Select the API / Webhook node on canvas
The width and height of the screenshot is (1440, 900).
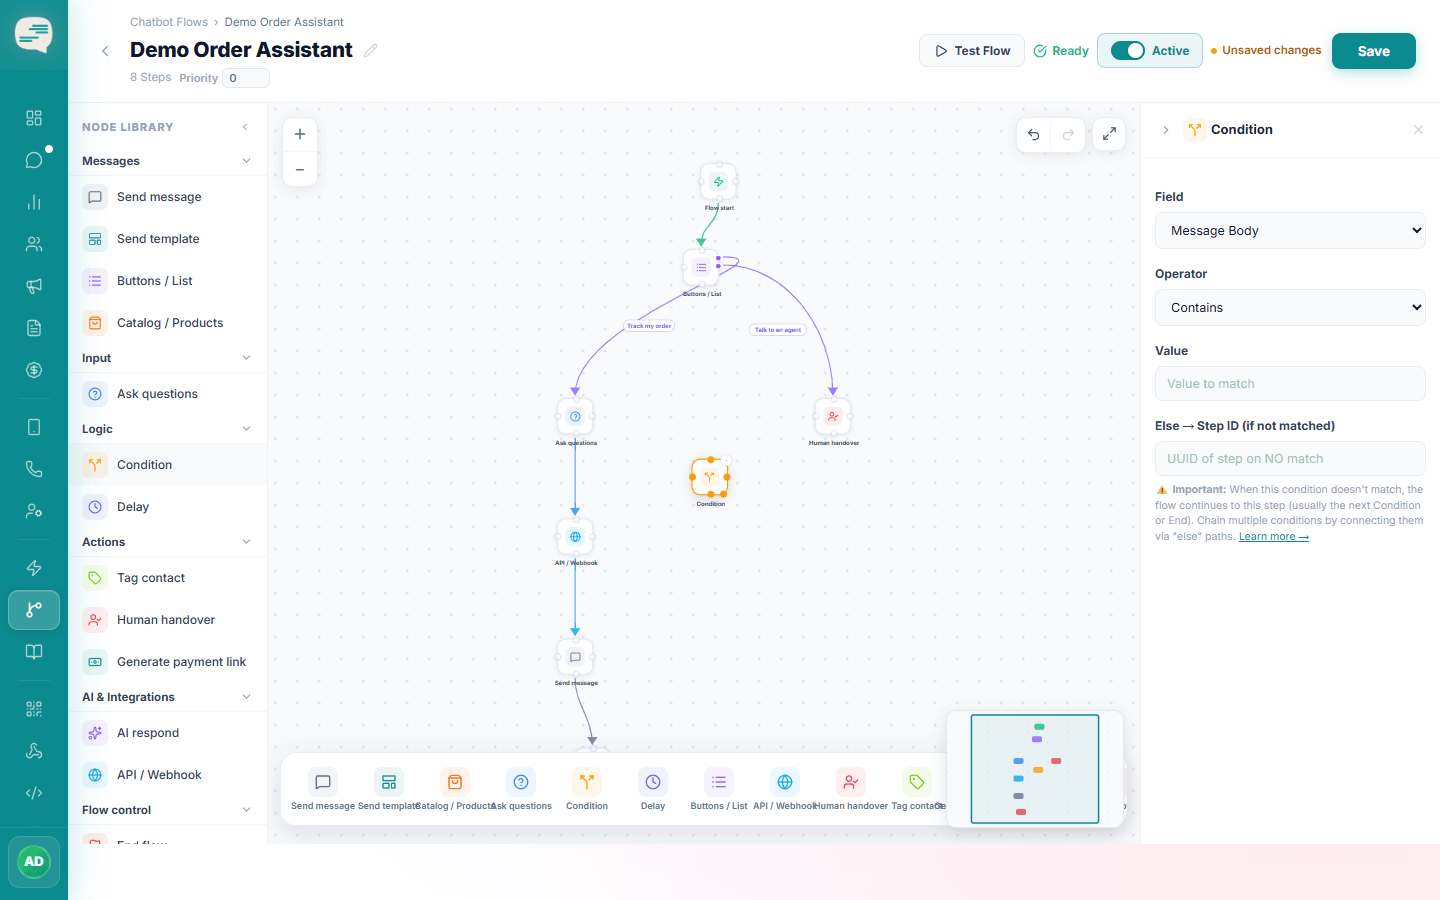pyautogui.click(x=575, y=537)
